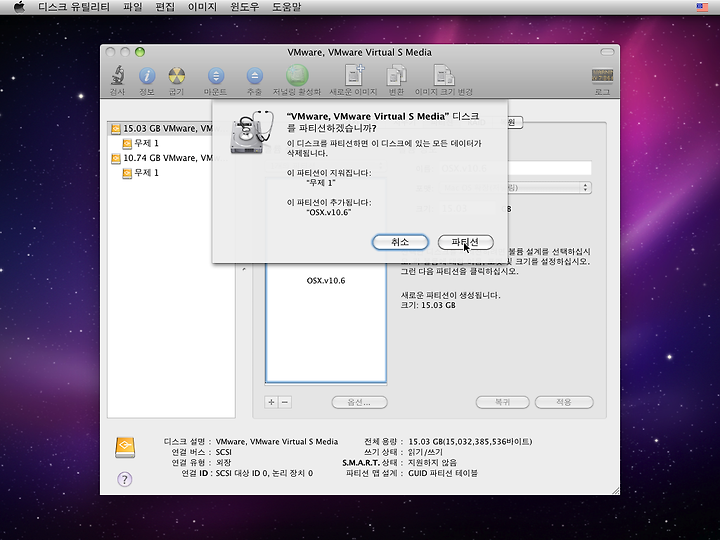This screenshot has width=720, height=540.
Task: Click the green zoom window button
Action: [140, 52]
